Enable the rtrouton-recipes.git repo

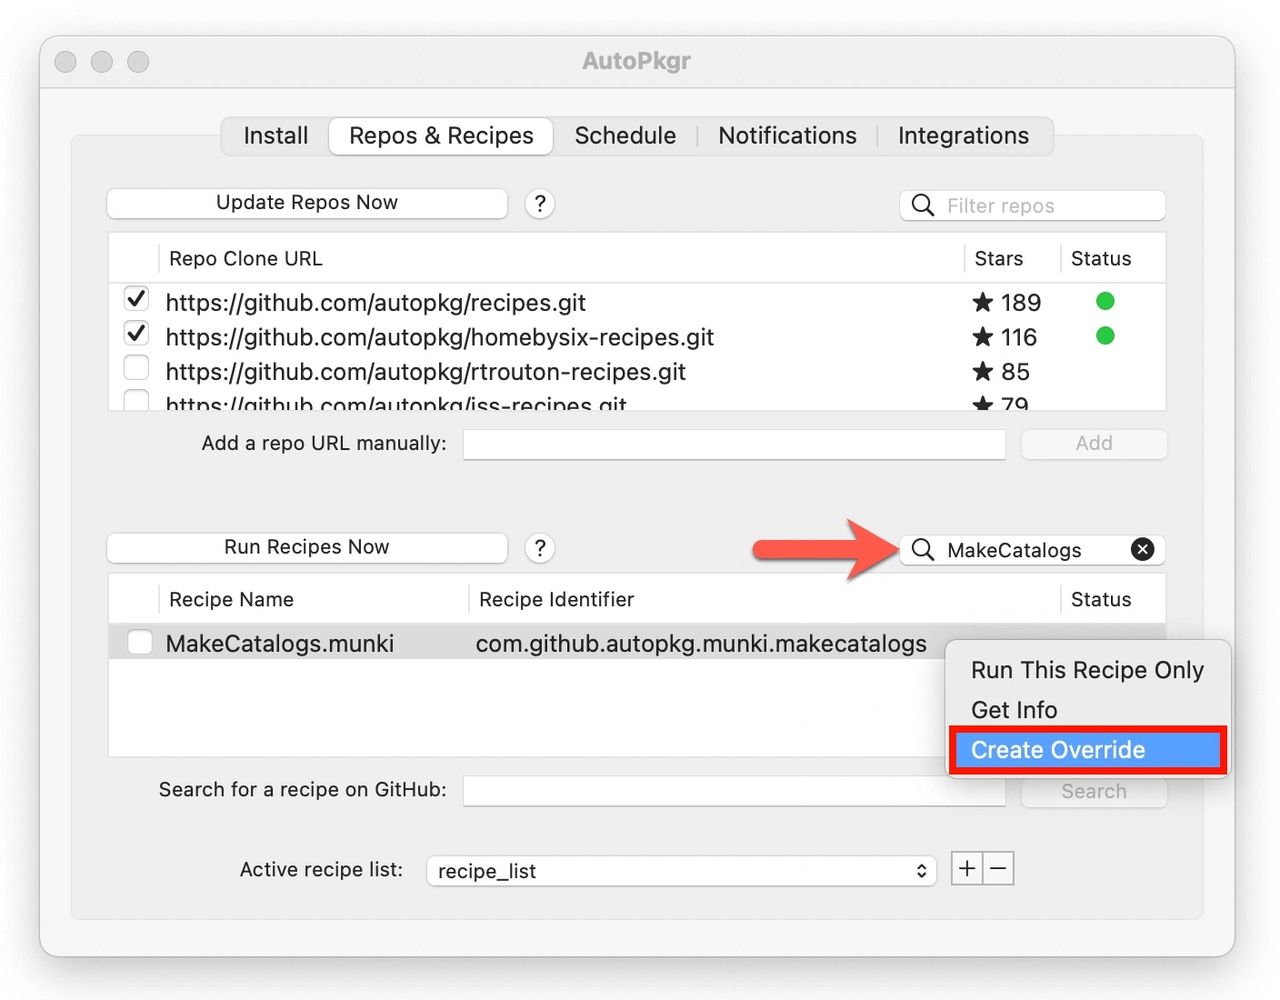click(x=136, y=368)
